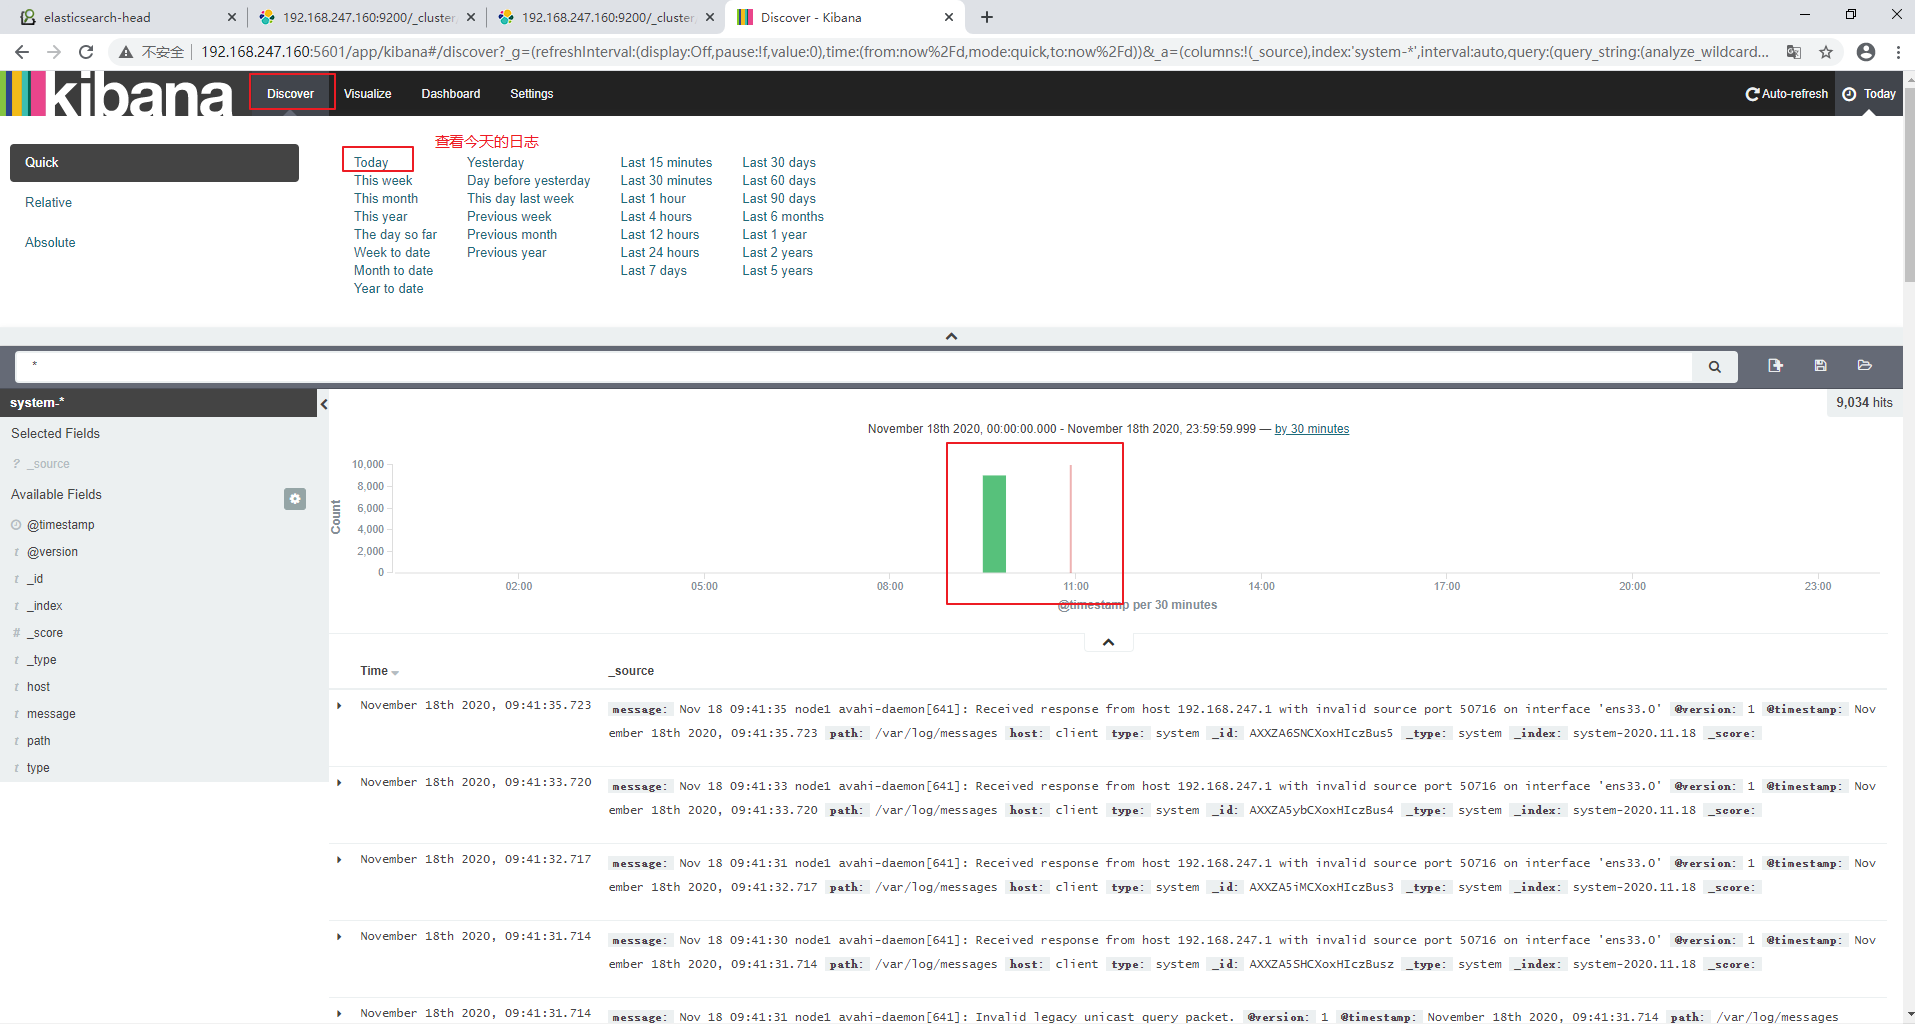
Task: Click the _id field
Action: (x=35, y=579)
